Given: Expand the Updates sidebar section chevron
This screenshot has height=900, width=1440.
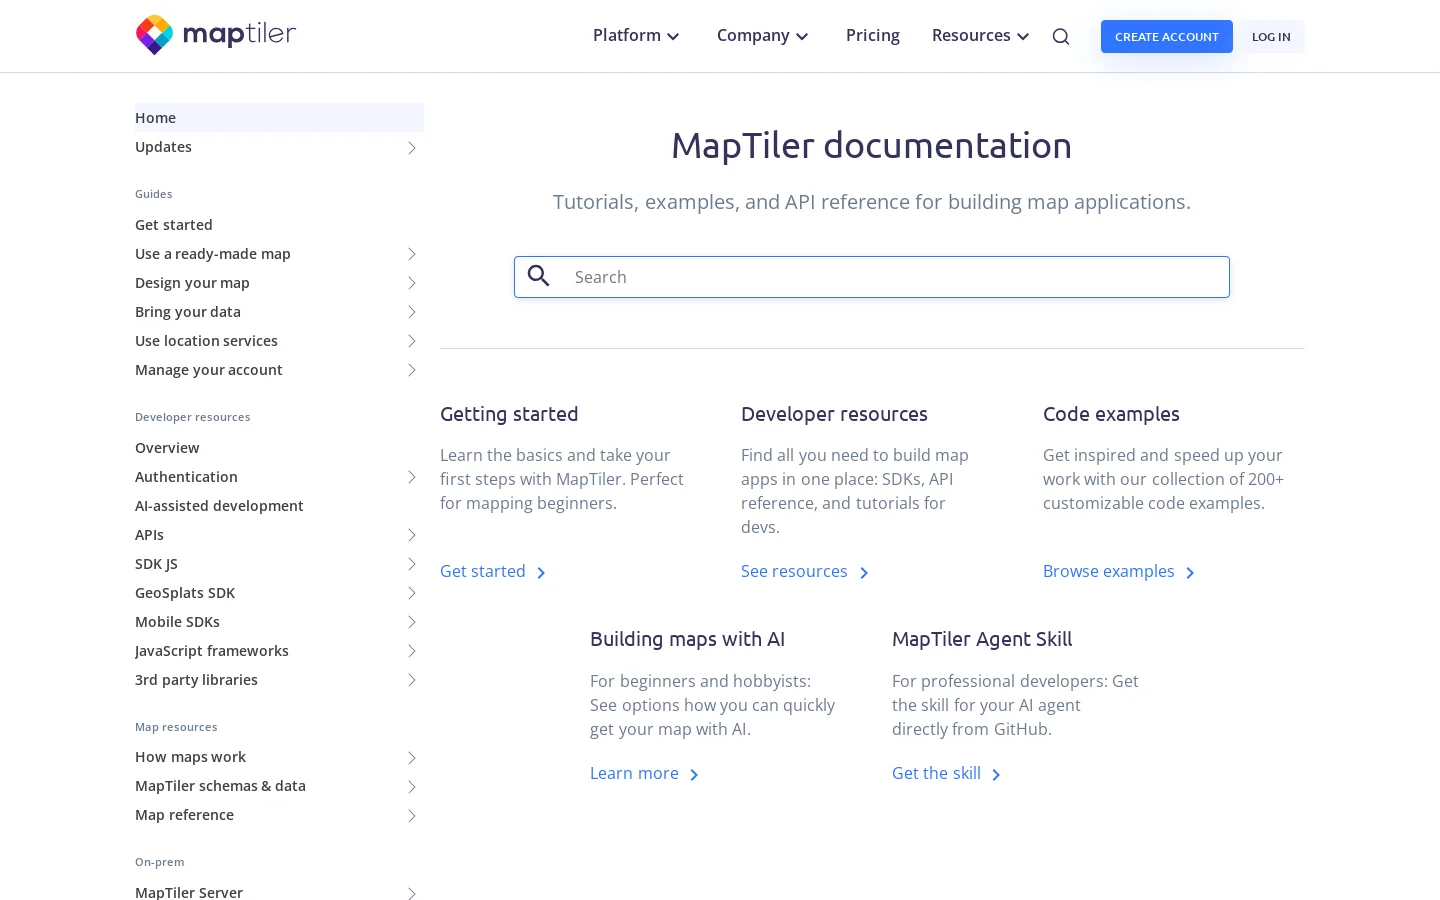Looking at the screenshot, I should [412, 148].
